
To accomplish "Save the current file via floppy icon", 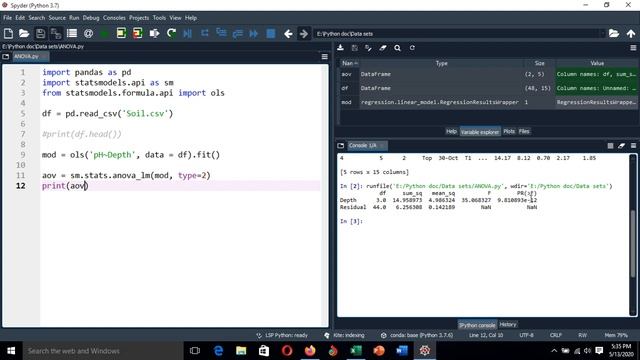I will [x=40, y=33].
